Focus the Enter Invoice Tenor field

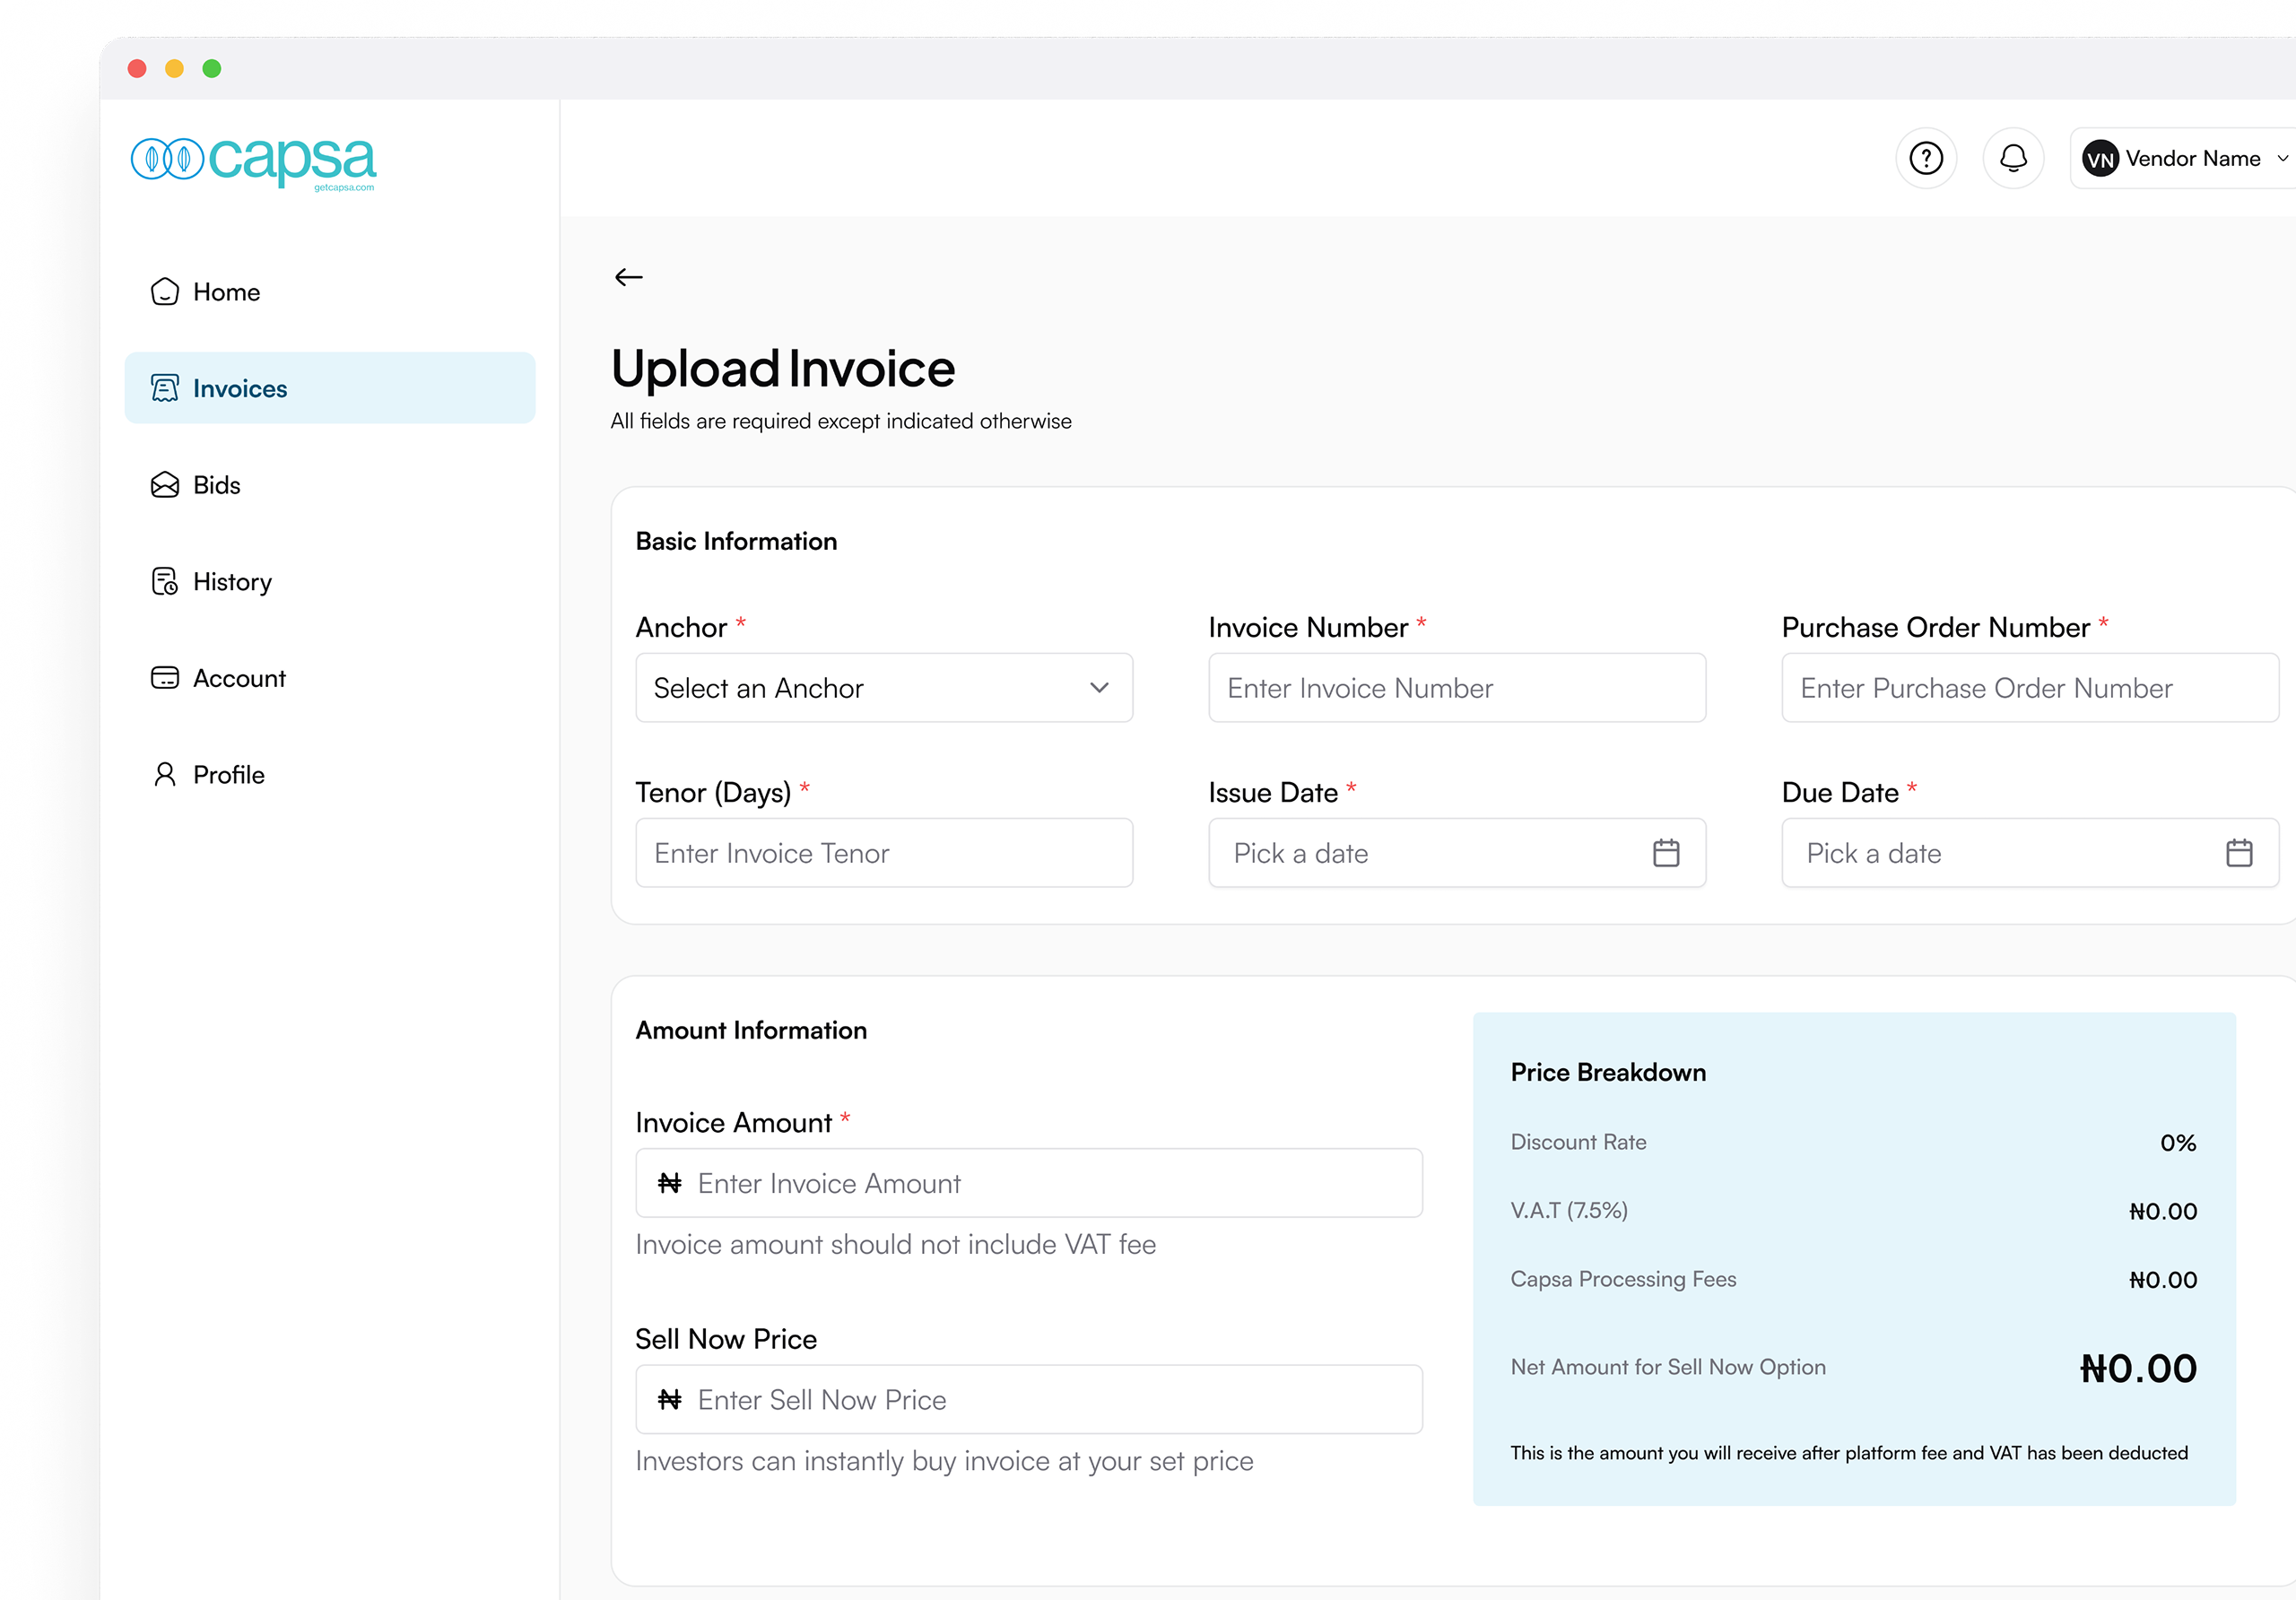click(884, 853)
